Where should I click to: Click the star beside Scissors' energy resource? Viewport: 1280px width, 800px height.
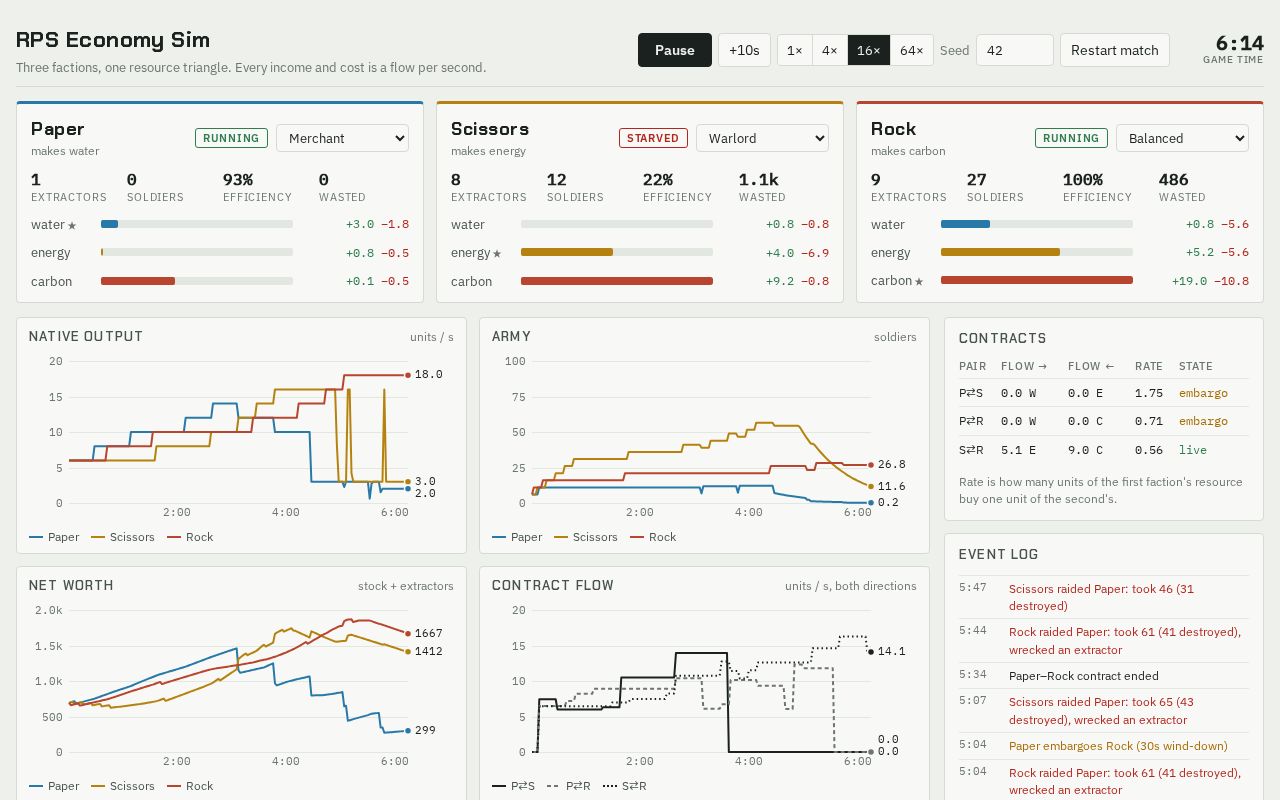(497, 253)
